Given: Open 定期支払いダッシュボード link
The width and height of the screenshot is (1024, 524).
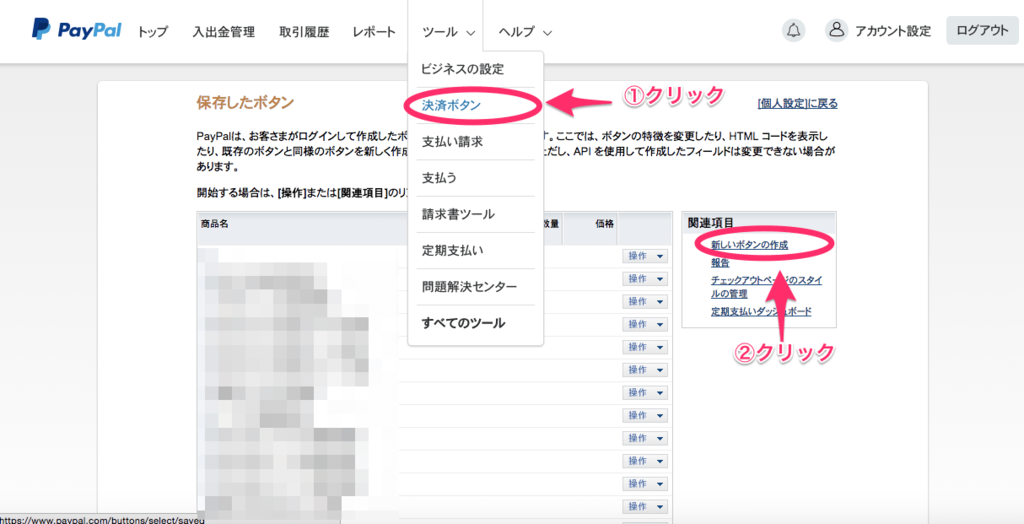Looking at the screenshot, I should coord(761,312).
